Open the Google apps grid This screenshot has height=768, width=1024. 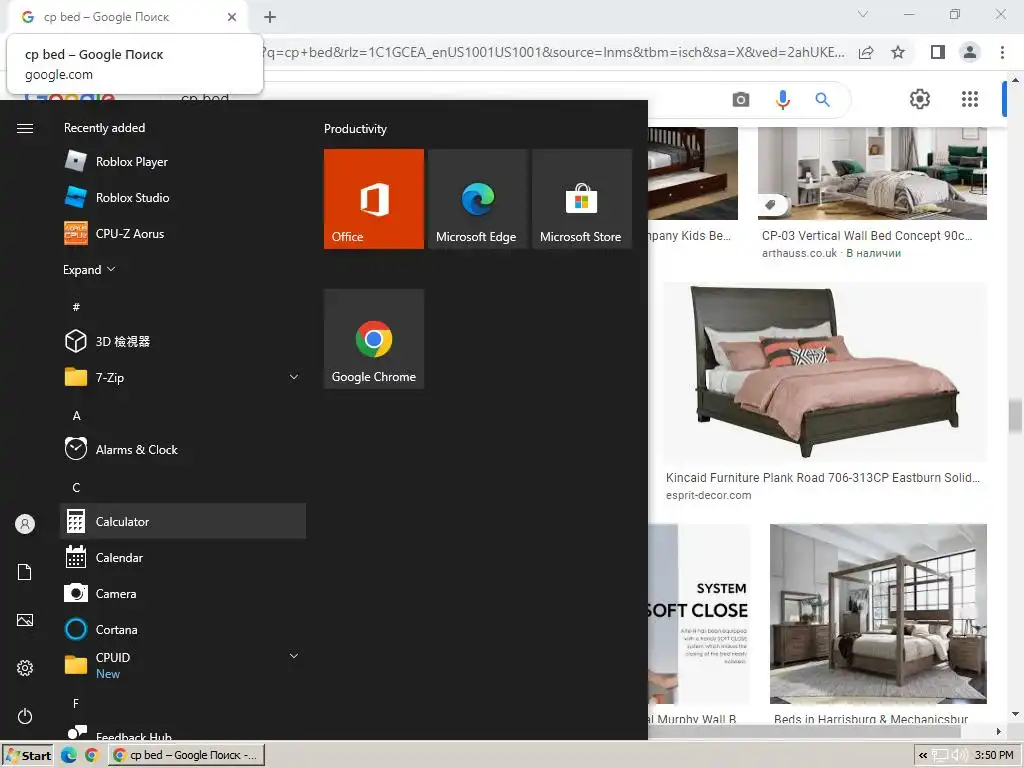[x=970, y=99]
